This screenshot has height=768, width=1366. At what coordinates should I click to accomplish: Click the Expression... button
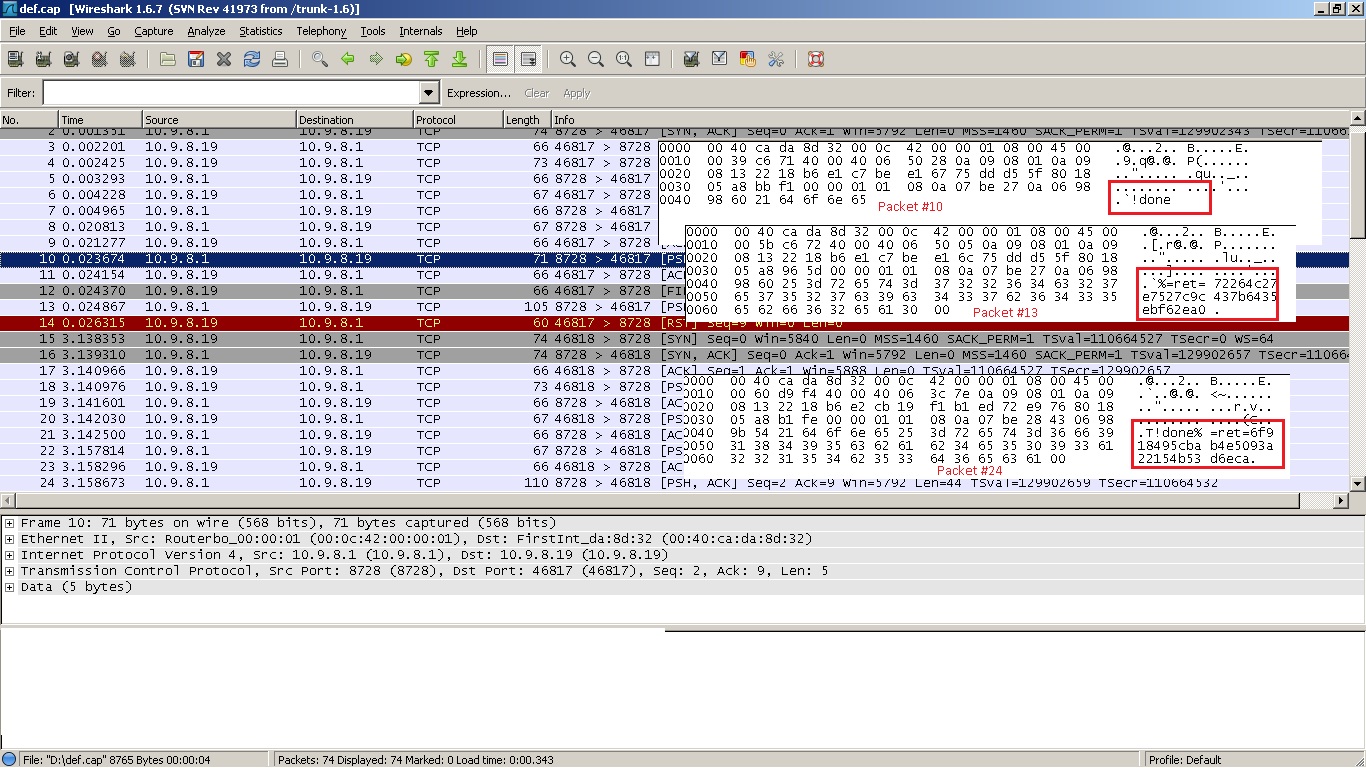coord(479,93)
